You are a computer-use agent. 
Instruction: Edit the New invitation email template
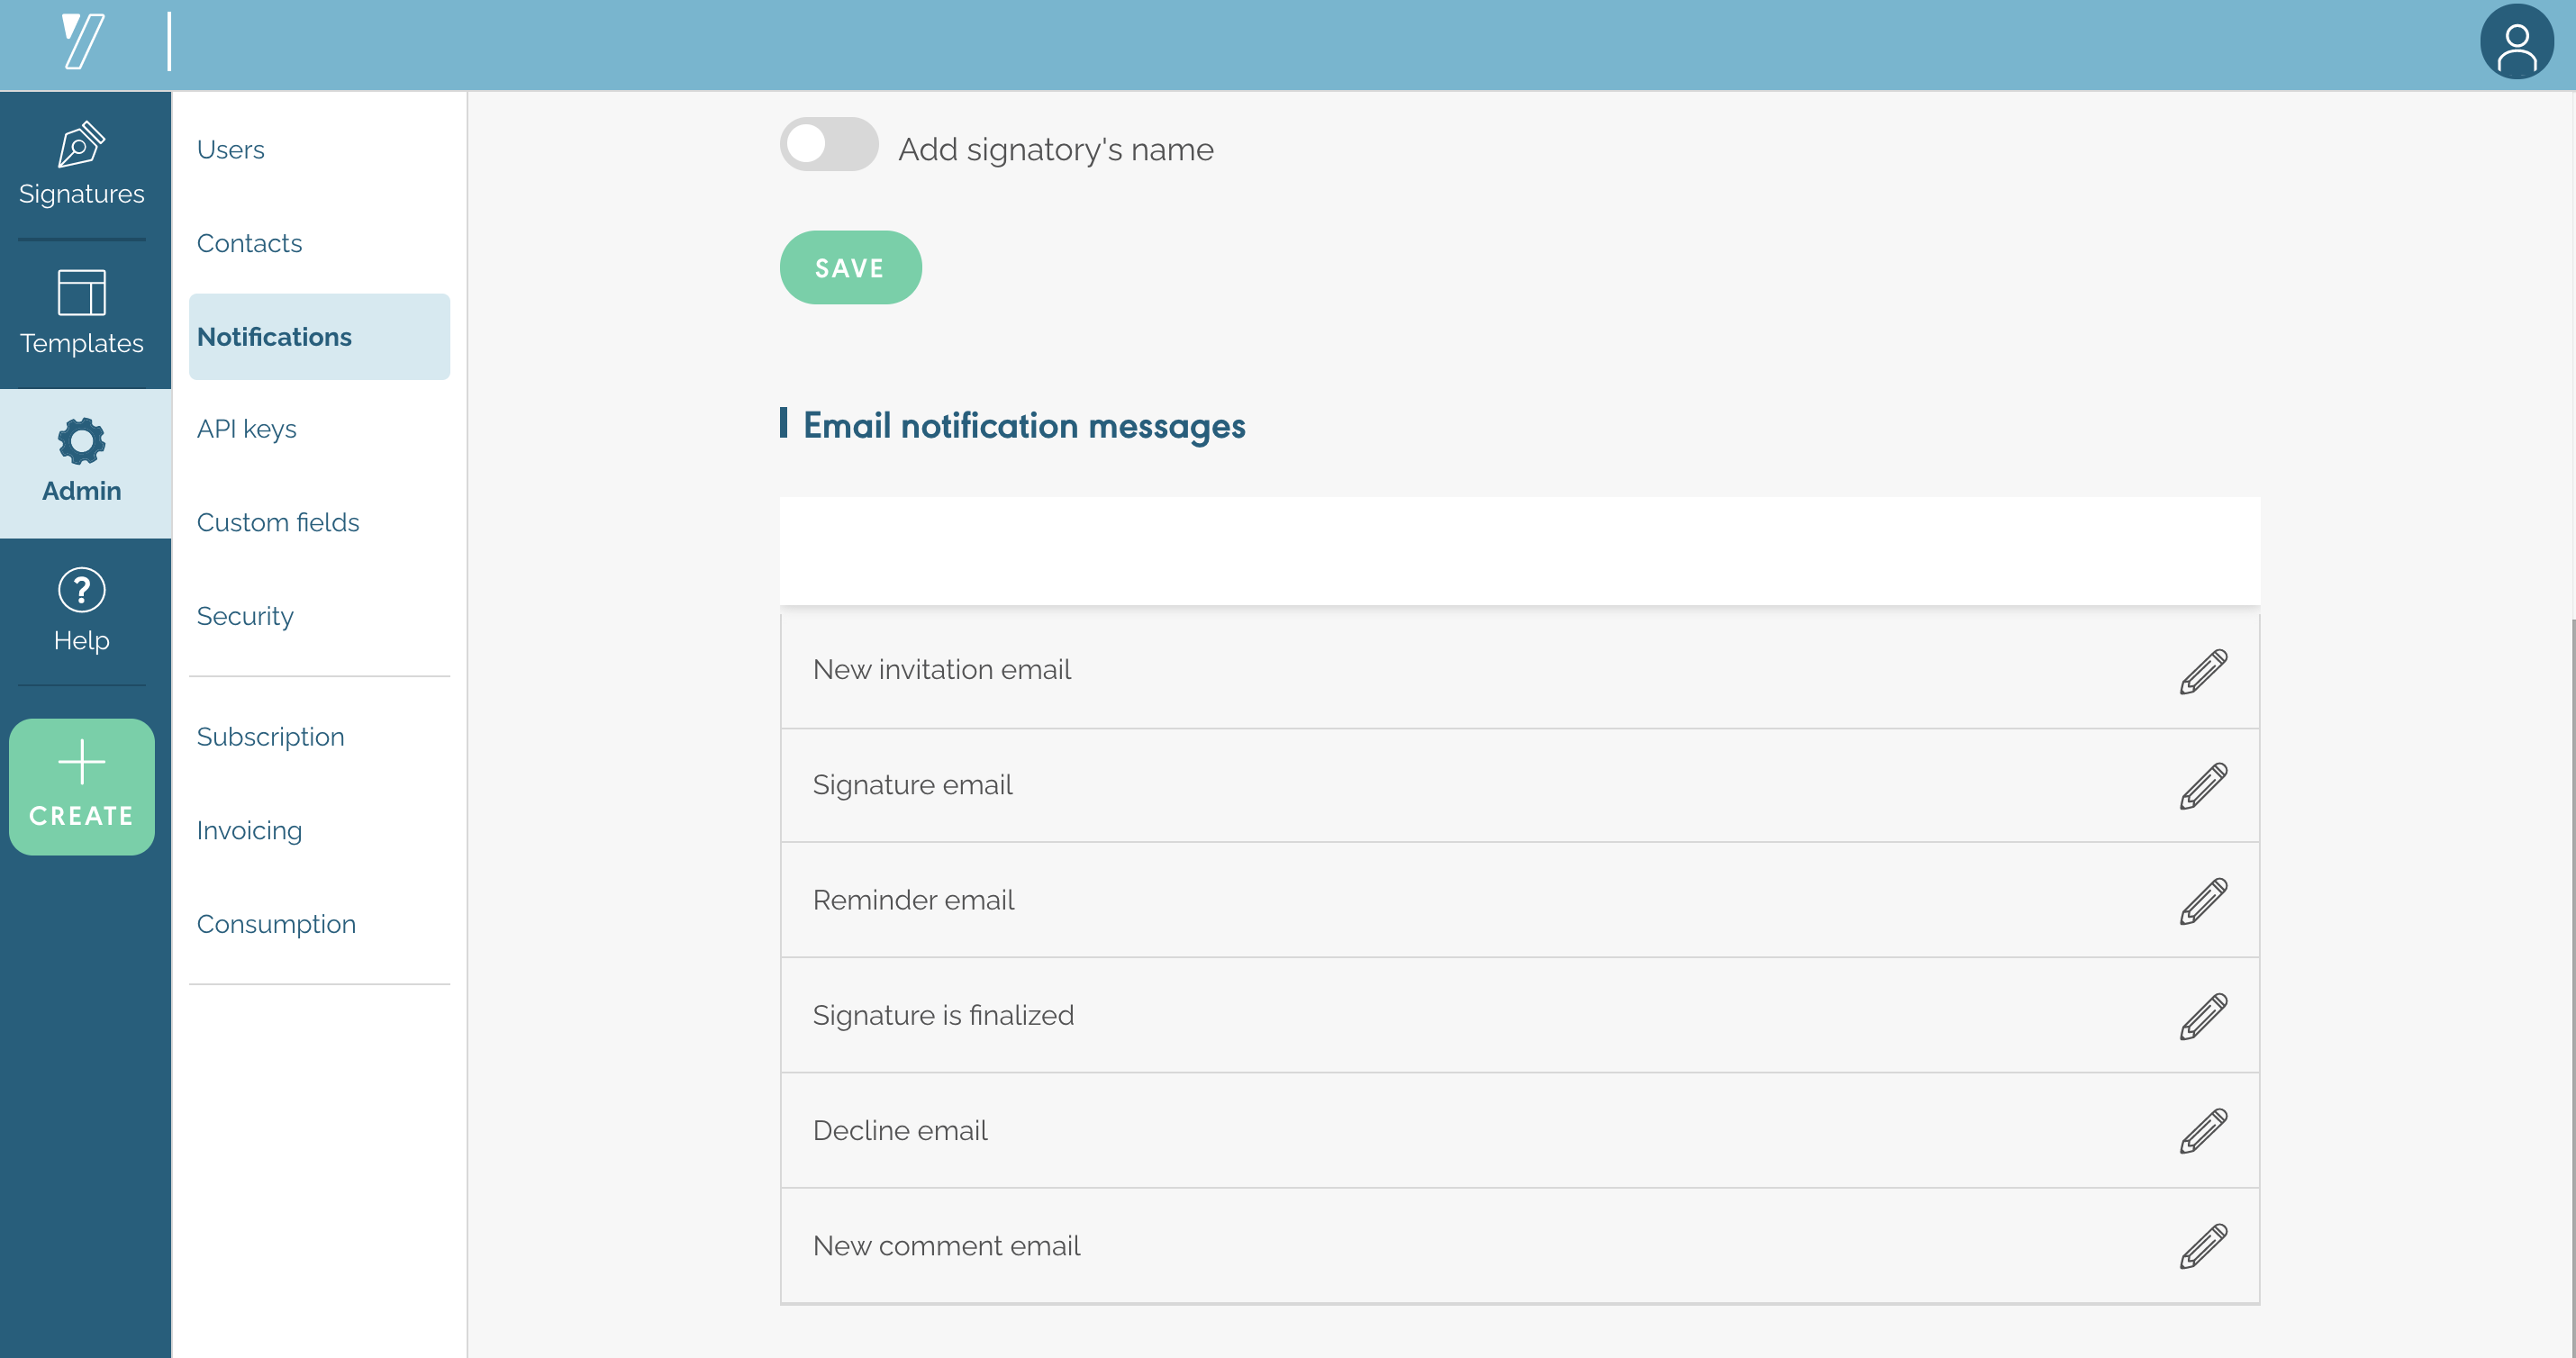coord(2203,671)
